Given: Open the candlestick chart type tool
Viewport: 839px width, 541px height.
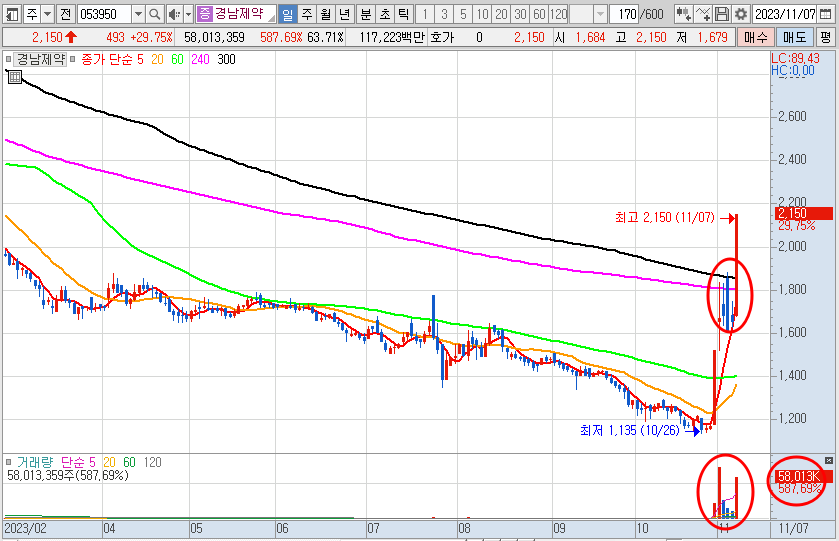Looking at the screenshot, I should tap(683, 14).
